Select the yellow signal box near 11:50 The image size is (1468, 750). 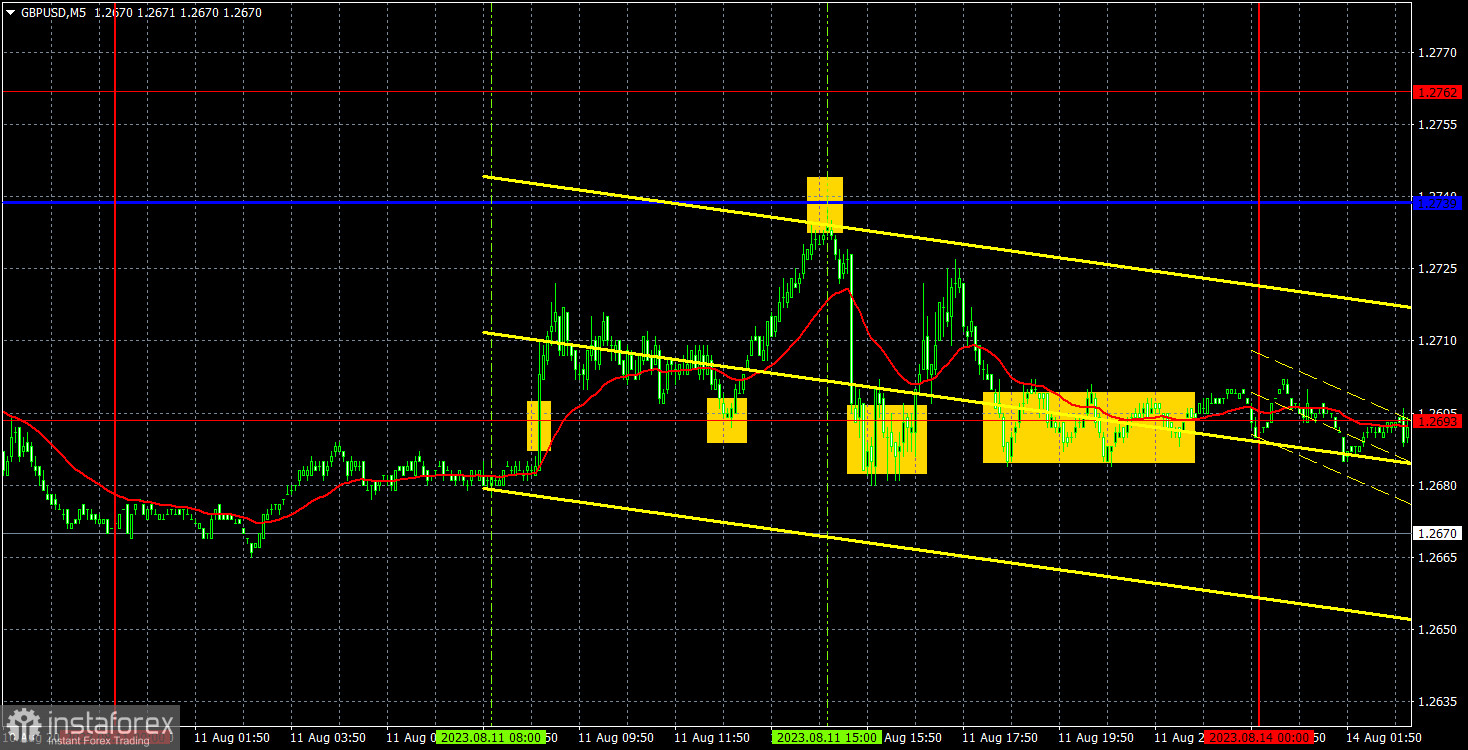(x=727, y=420)
